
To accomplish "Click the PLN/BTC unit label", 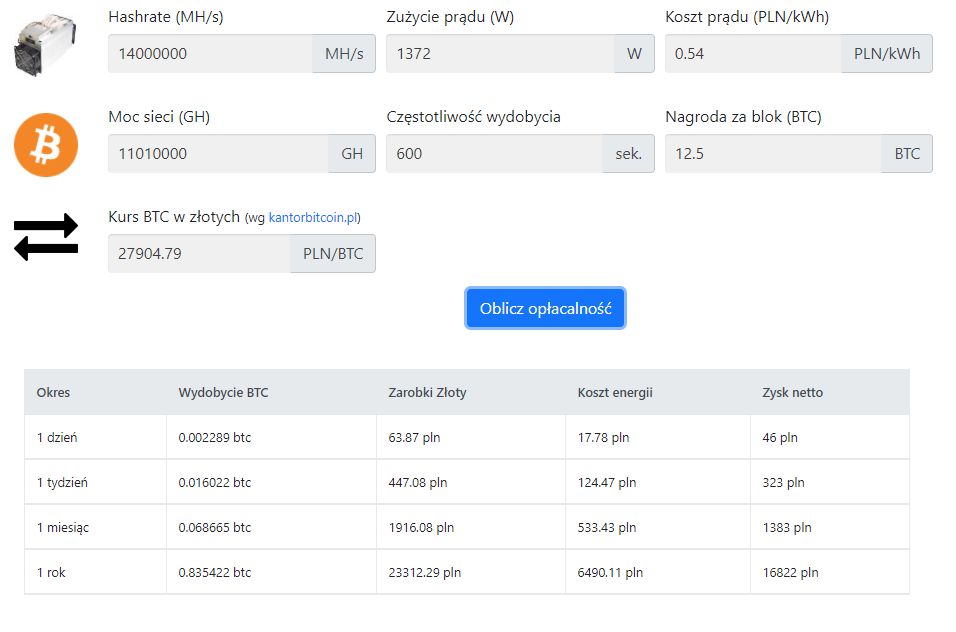I will 333,254.
